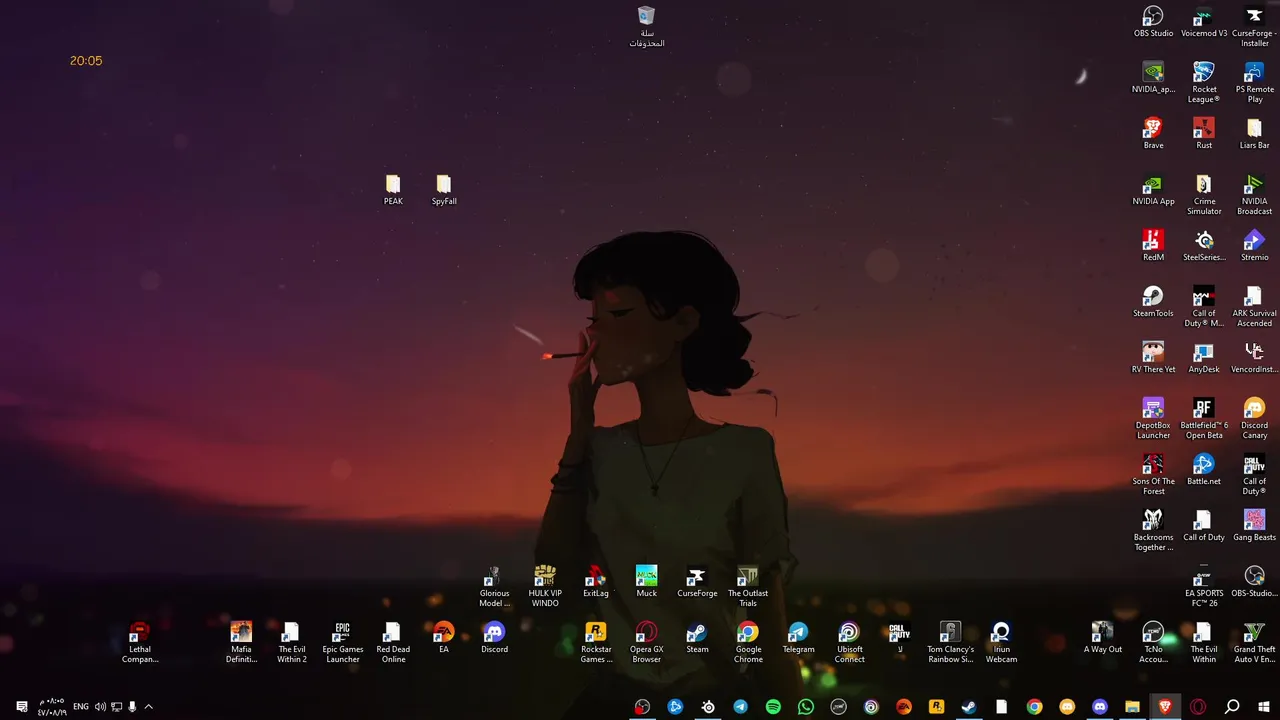1280x720 pixels.
Task: Open the notification center icon
Action: click(x=22, y=707)
